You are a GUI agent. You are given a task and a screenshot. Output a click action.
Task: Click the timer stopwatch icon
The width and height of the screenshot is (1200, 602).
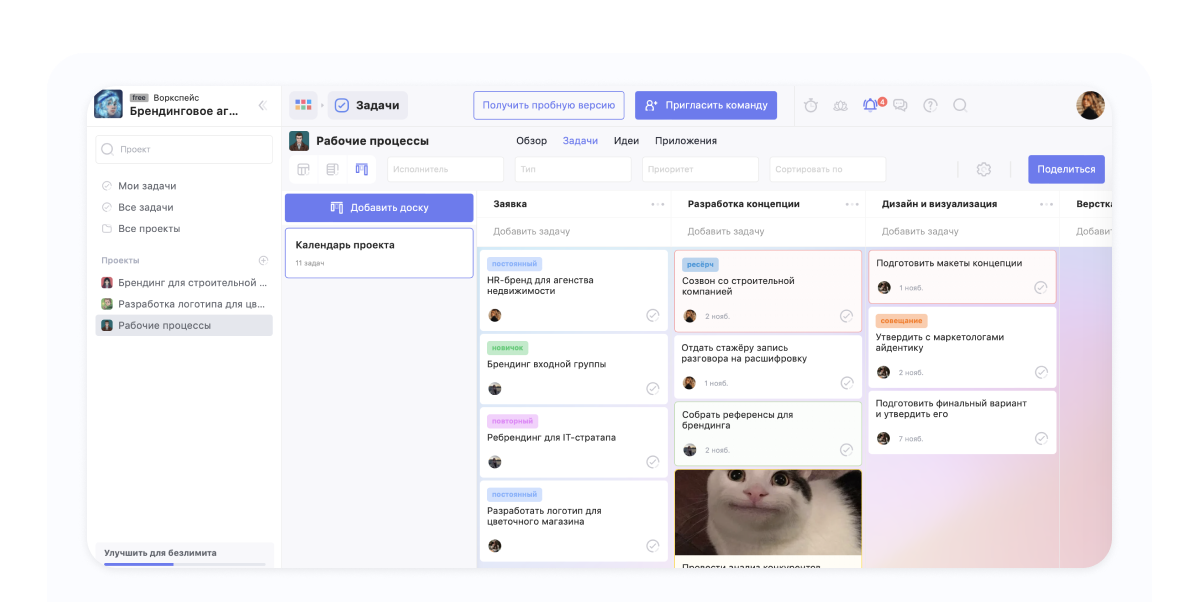[811, 105]
